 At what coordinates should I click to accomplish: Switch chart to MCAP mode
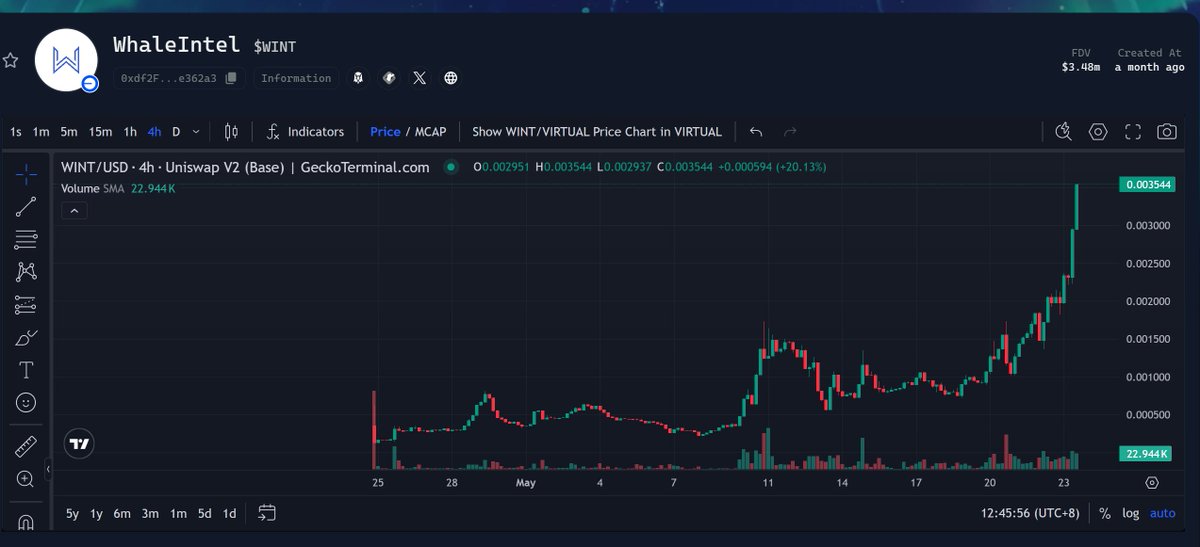[431, 132]
